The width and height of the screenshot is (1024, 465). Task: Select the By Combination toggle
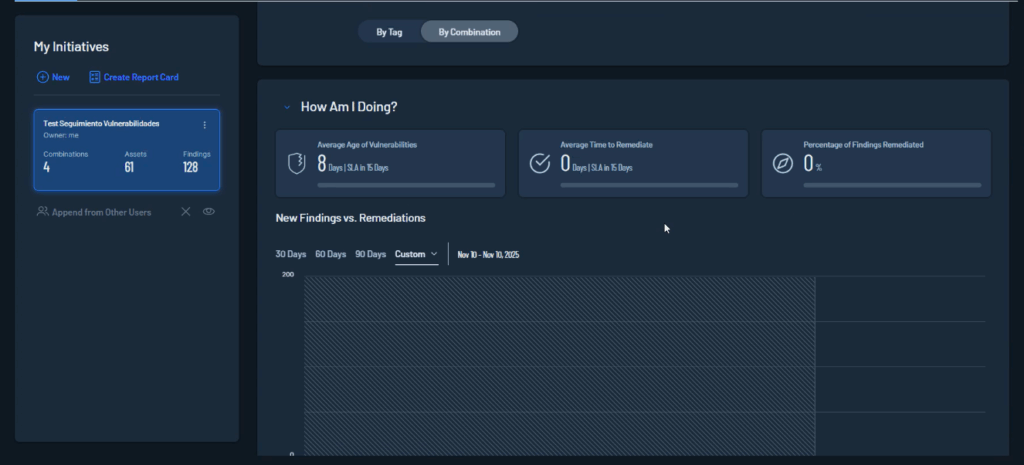469,32
